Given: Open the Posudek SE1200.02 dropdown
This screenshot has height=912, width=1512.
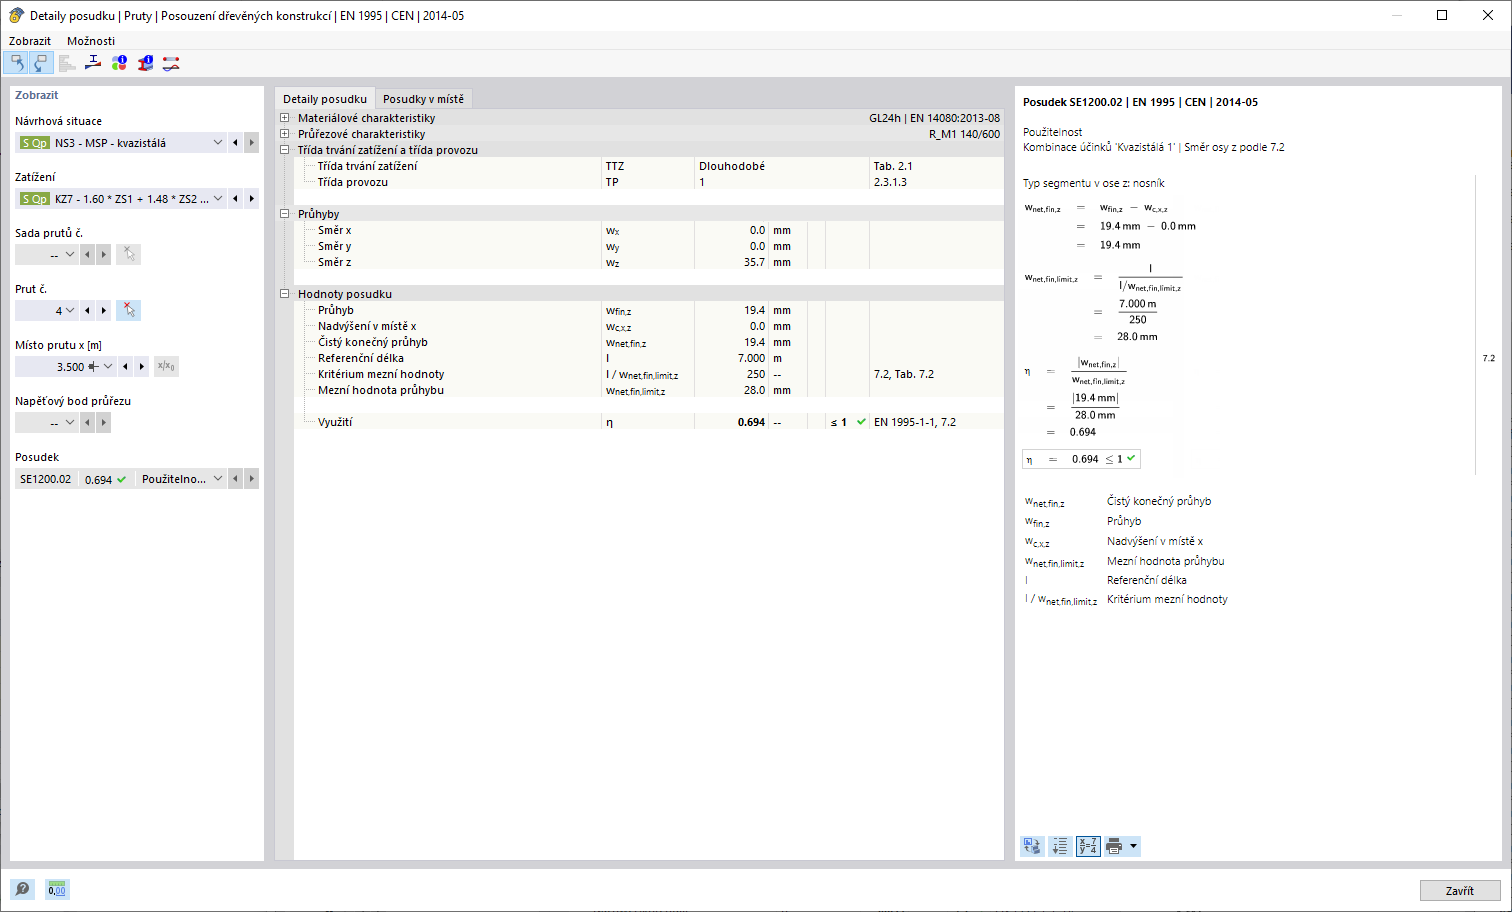Looking at the screenshot, I should pyautogui.click(x=218, y=479).
